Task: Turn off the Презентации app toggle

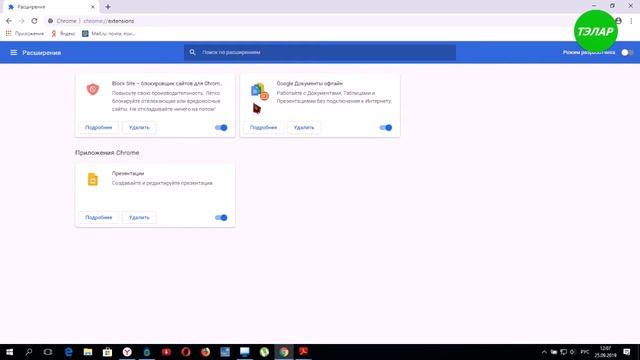Action: coord(221,218)
